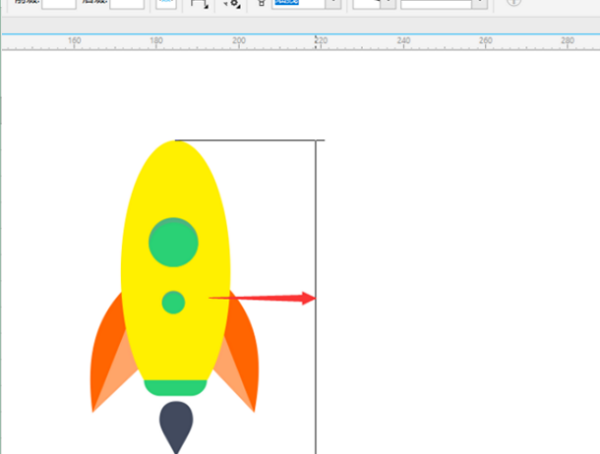
Task: Open the gear settings icon in the toolbar
Action: 232,4
